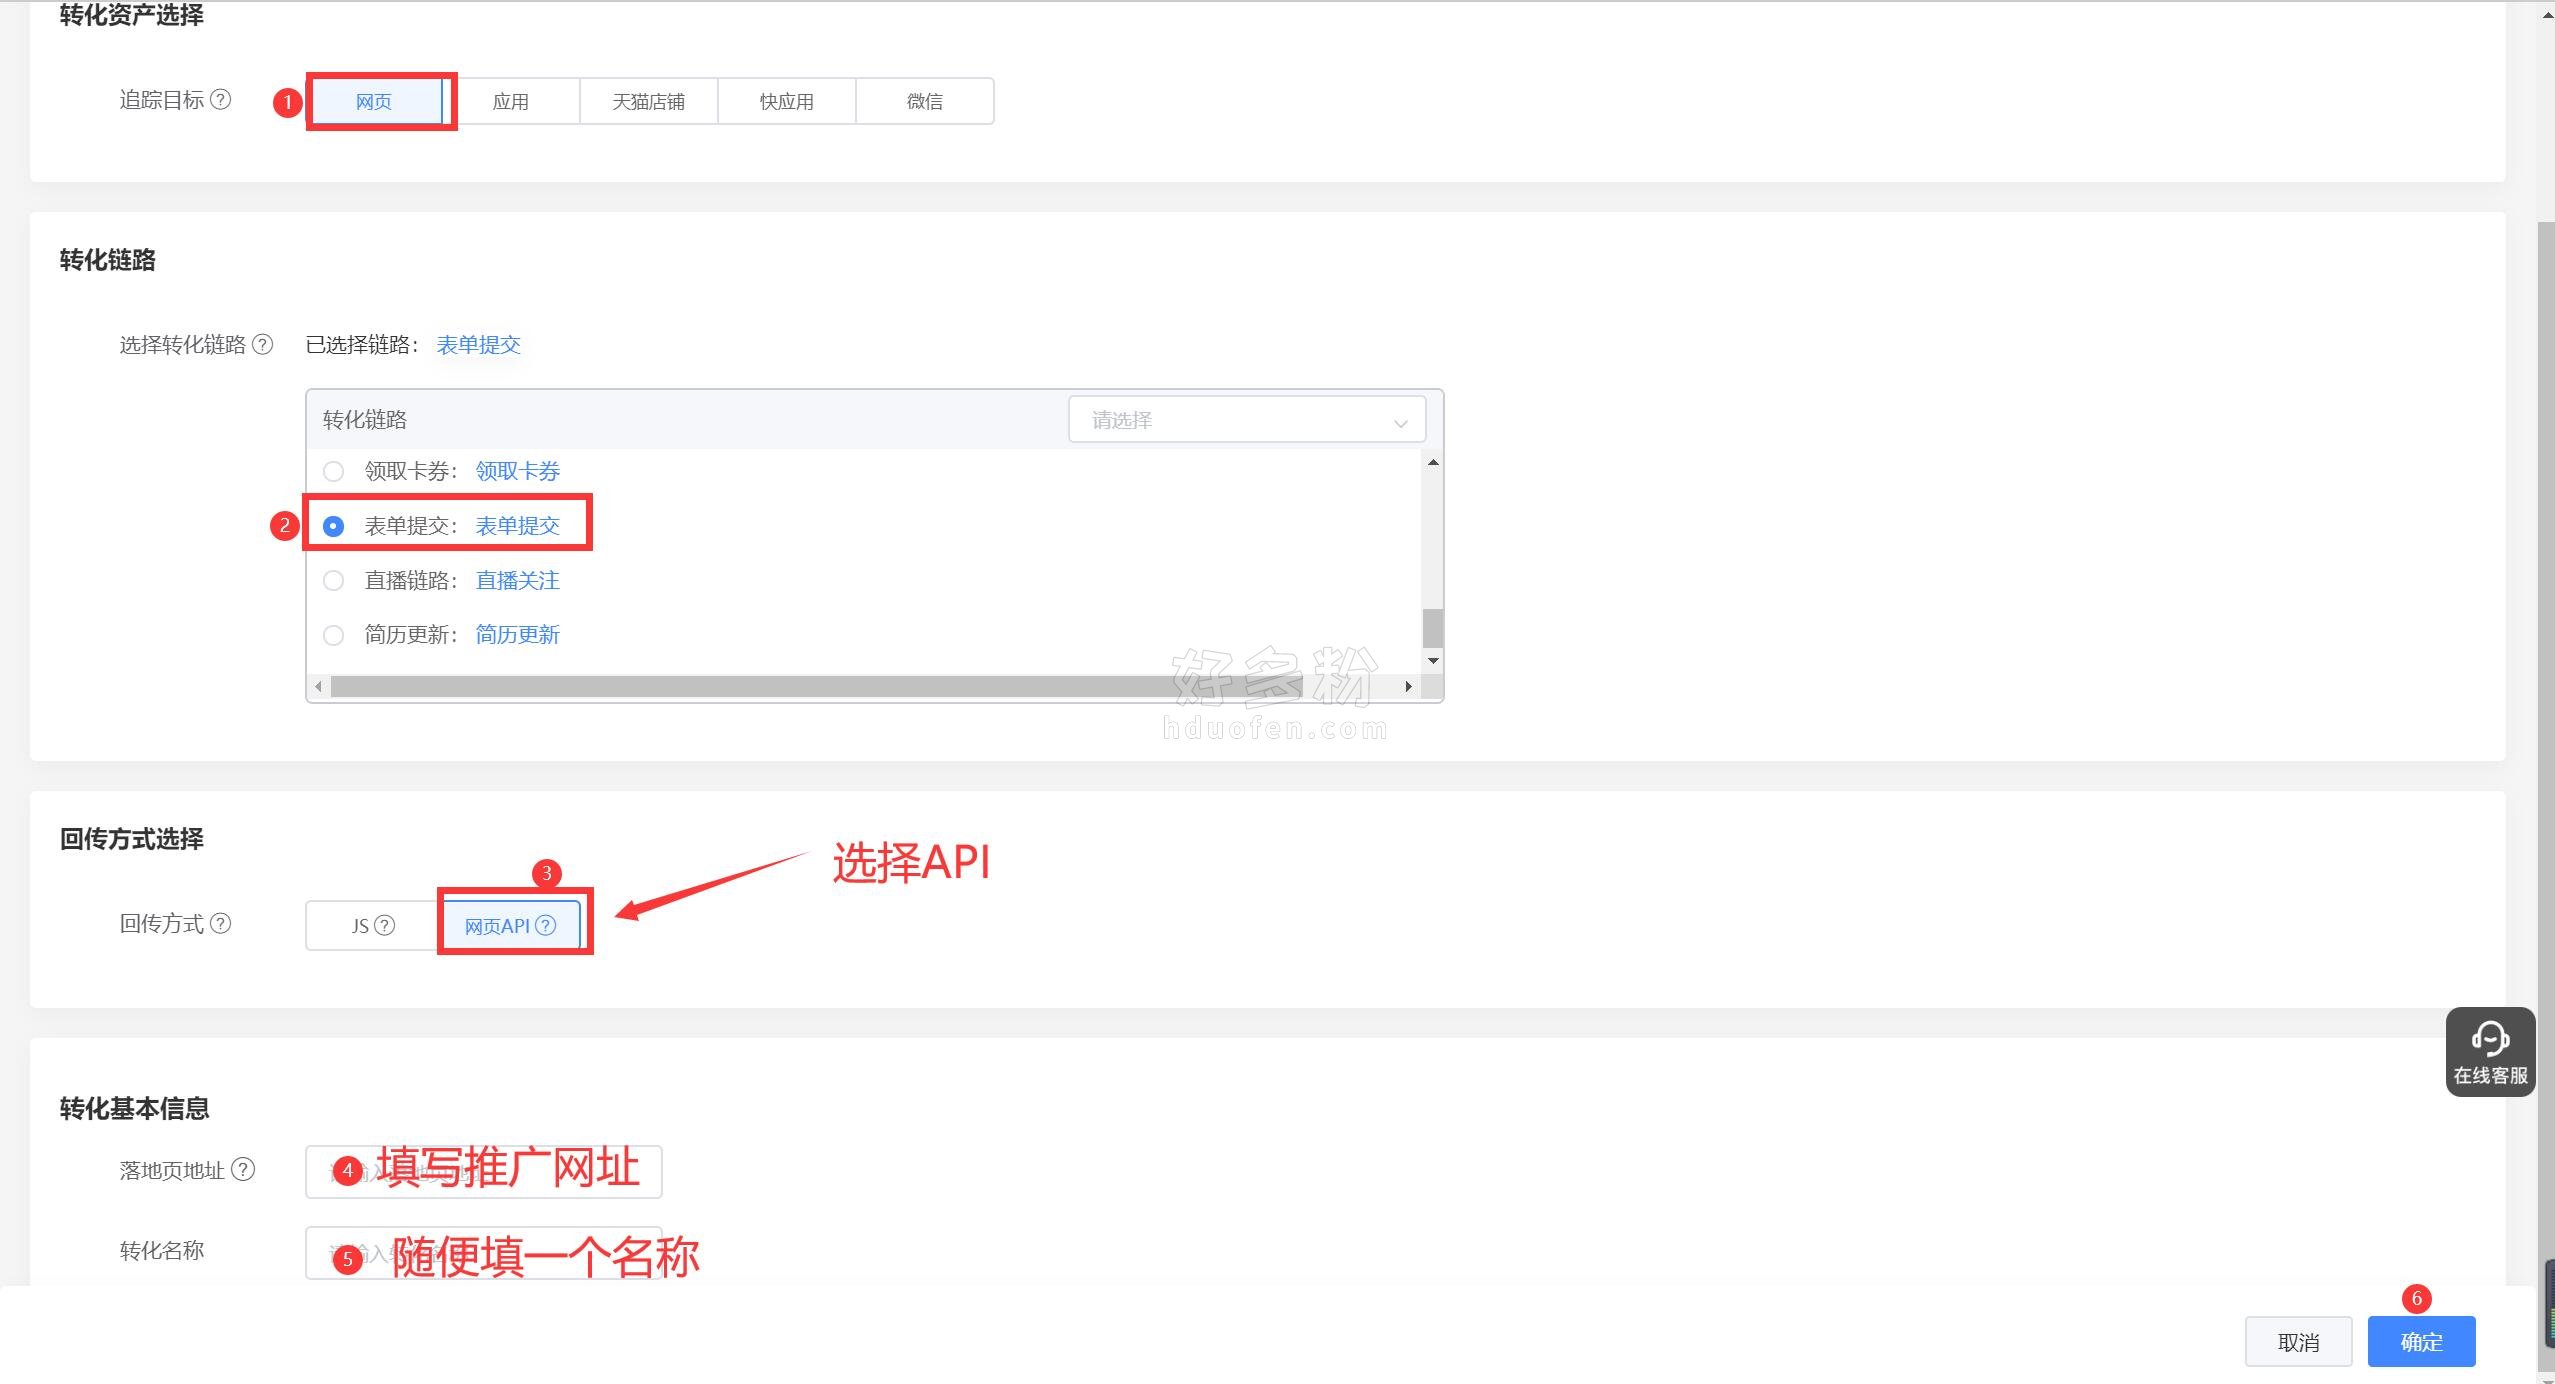Click 确定 confirm button
This screenshot has height=1384, width=2555.
point(2421,1342)
